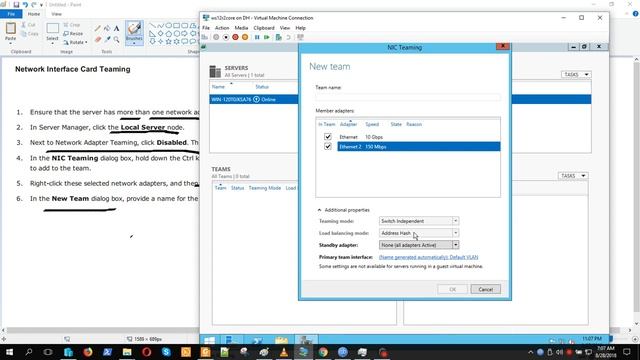Open the Paint File tab
Screen dimensions: 640x360
(x=11, y=14)
